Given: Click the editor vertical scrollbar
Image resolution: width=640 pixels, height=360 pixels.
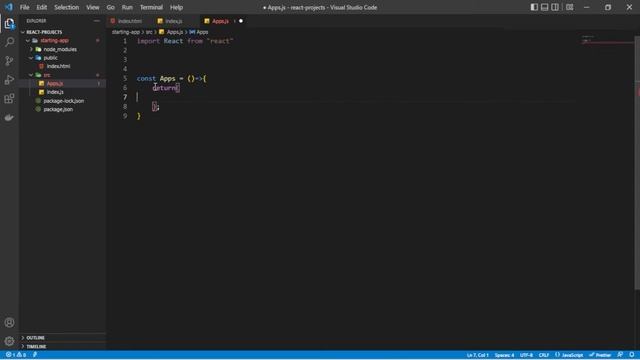Looking at the screenshot, I should 637,163.
